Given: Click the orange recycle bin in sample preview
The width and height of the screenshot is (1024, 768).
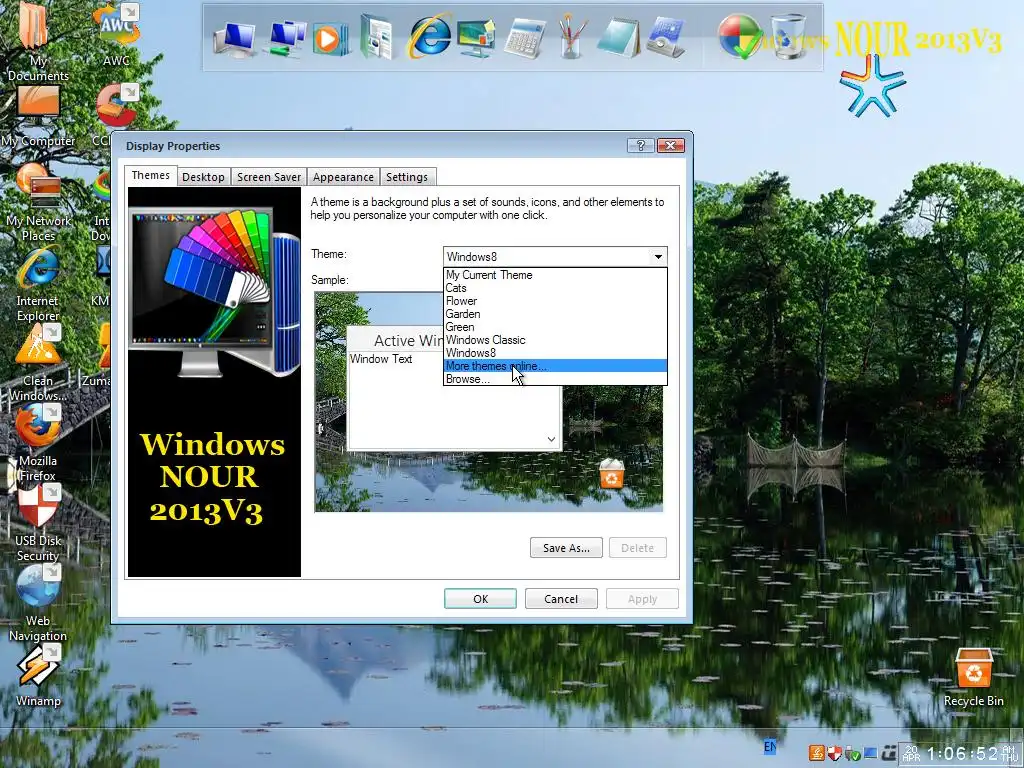Looking at the screenshot, I should coord(611,473).
